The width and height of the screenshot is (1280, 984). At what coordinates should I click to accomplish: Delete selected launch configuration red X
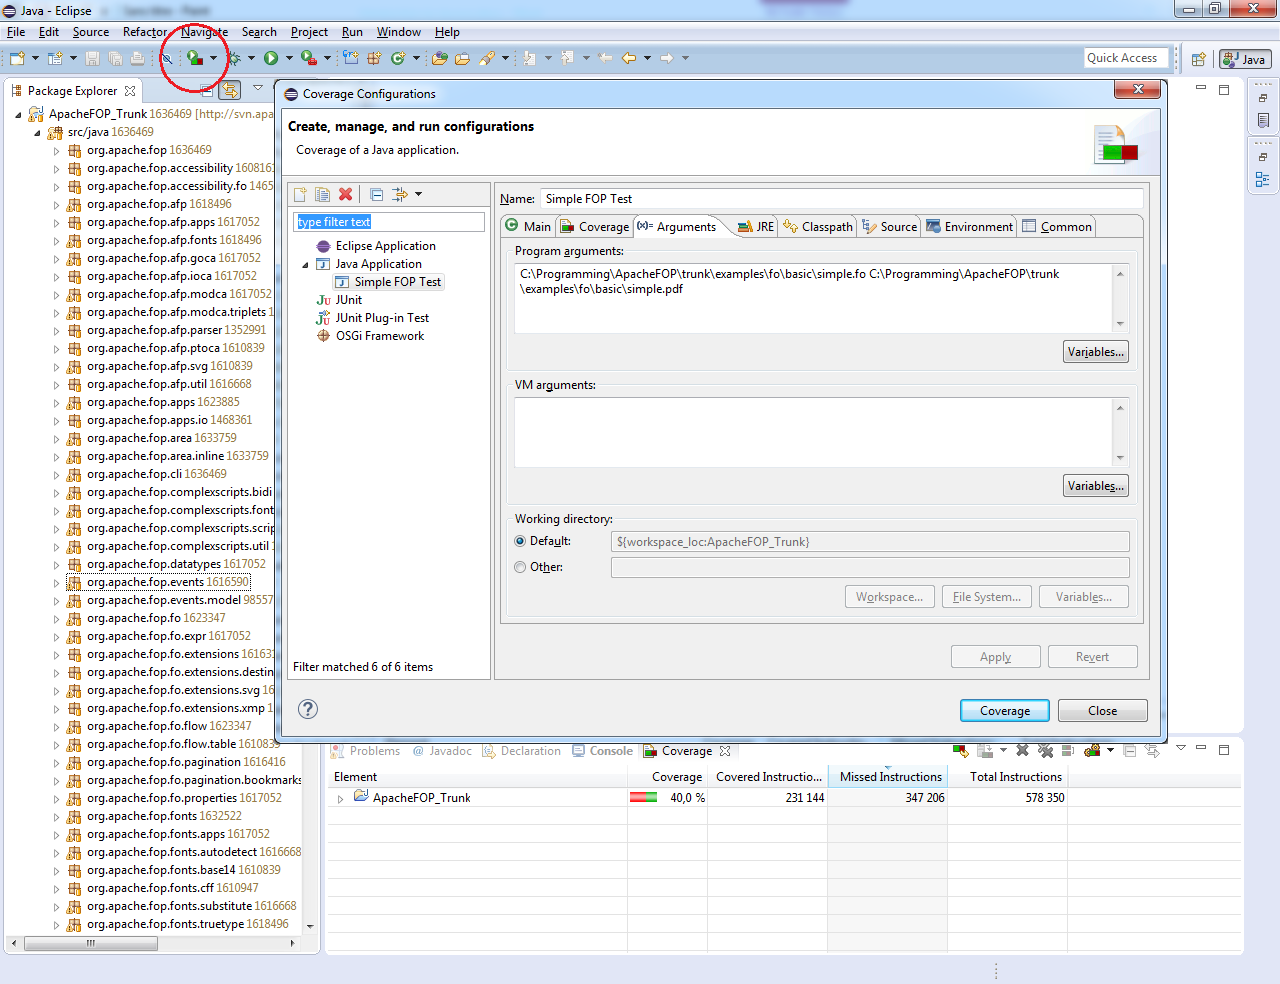pos(345,194)
